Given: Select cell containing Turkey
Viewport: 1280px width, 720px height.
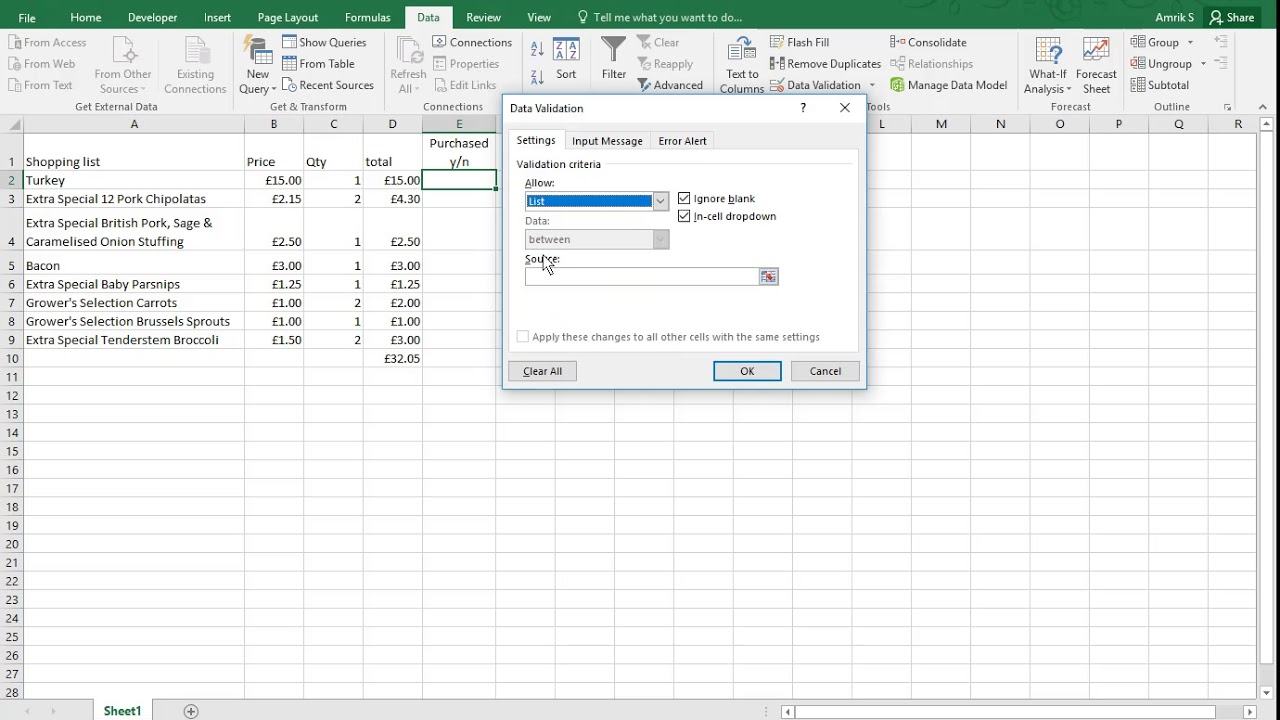Looking at the screenshot, I should (x=134, y=180).
